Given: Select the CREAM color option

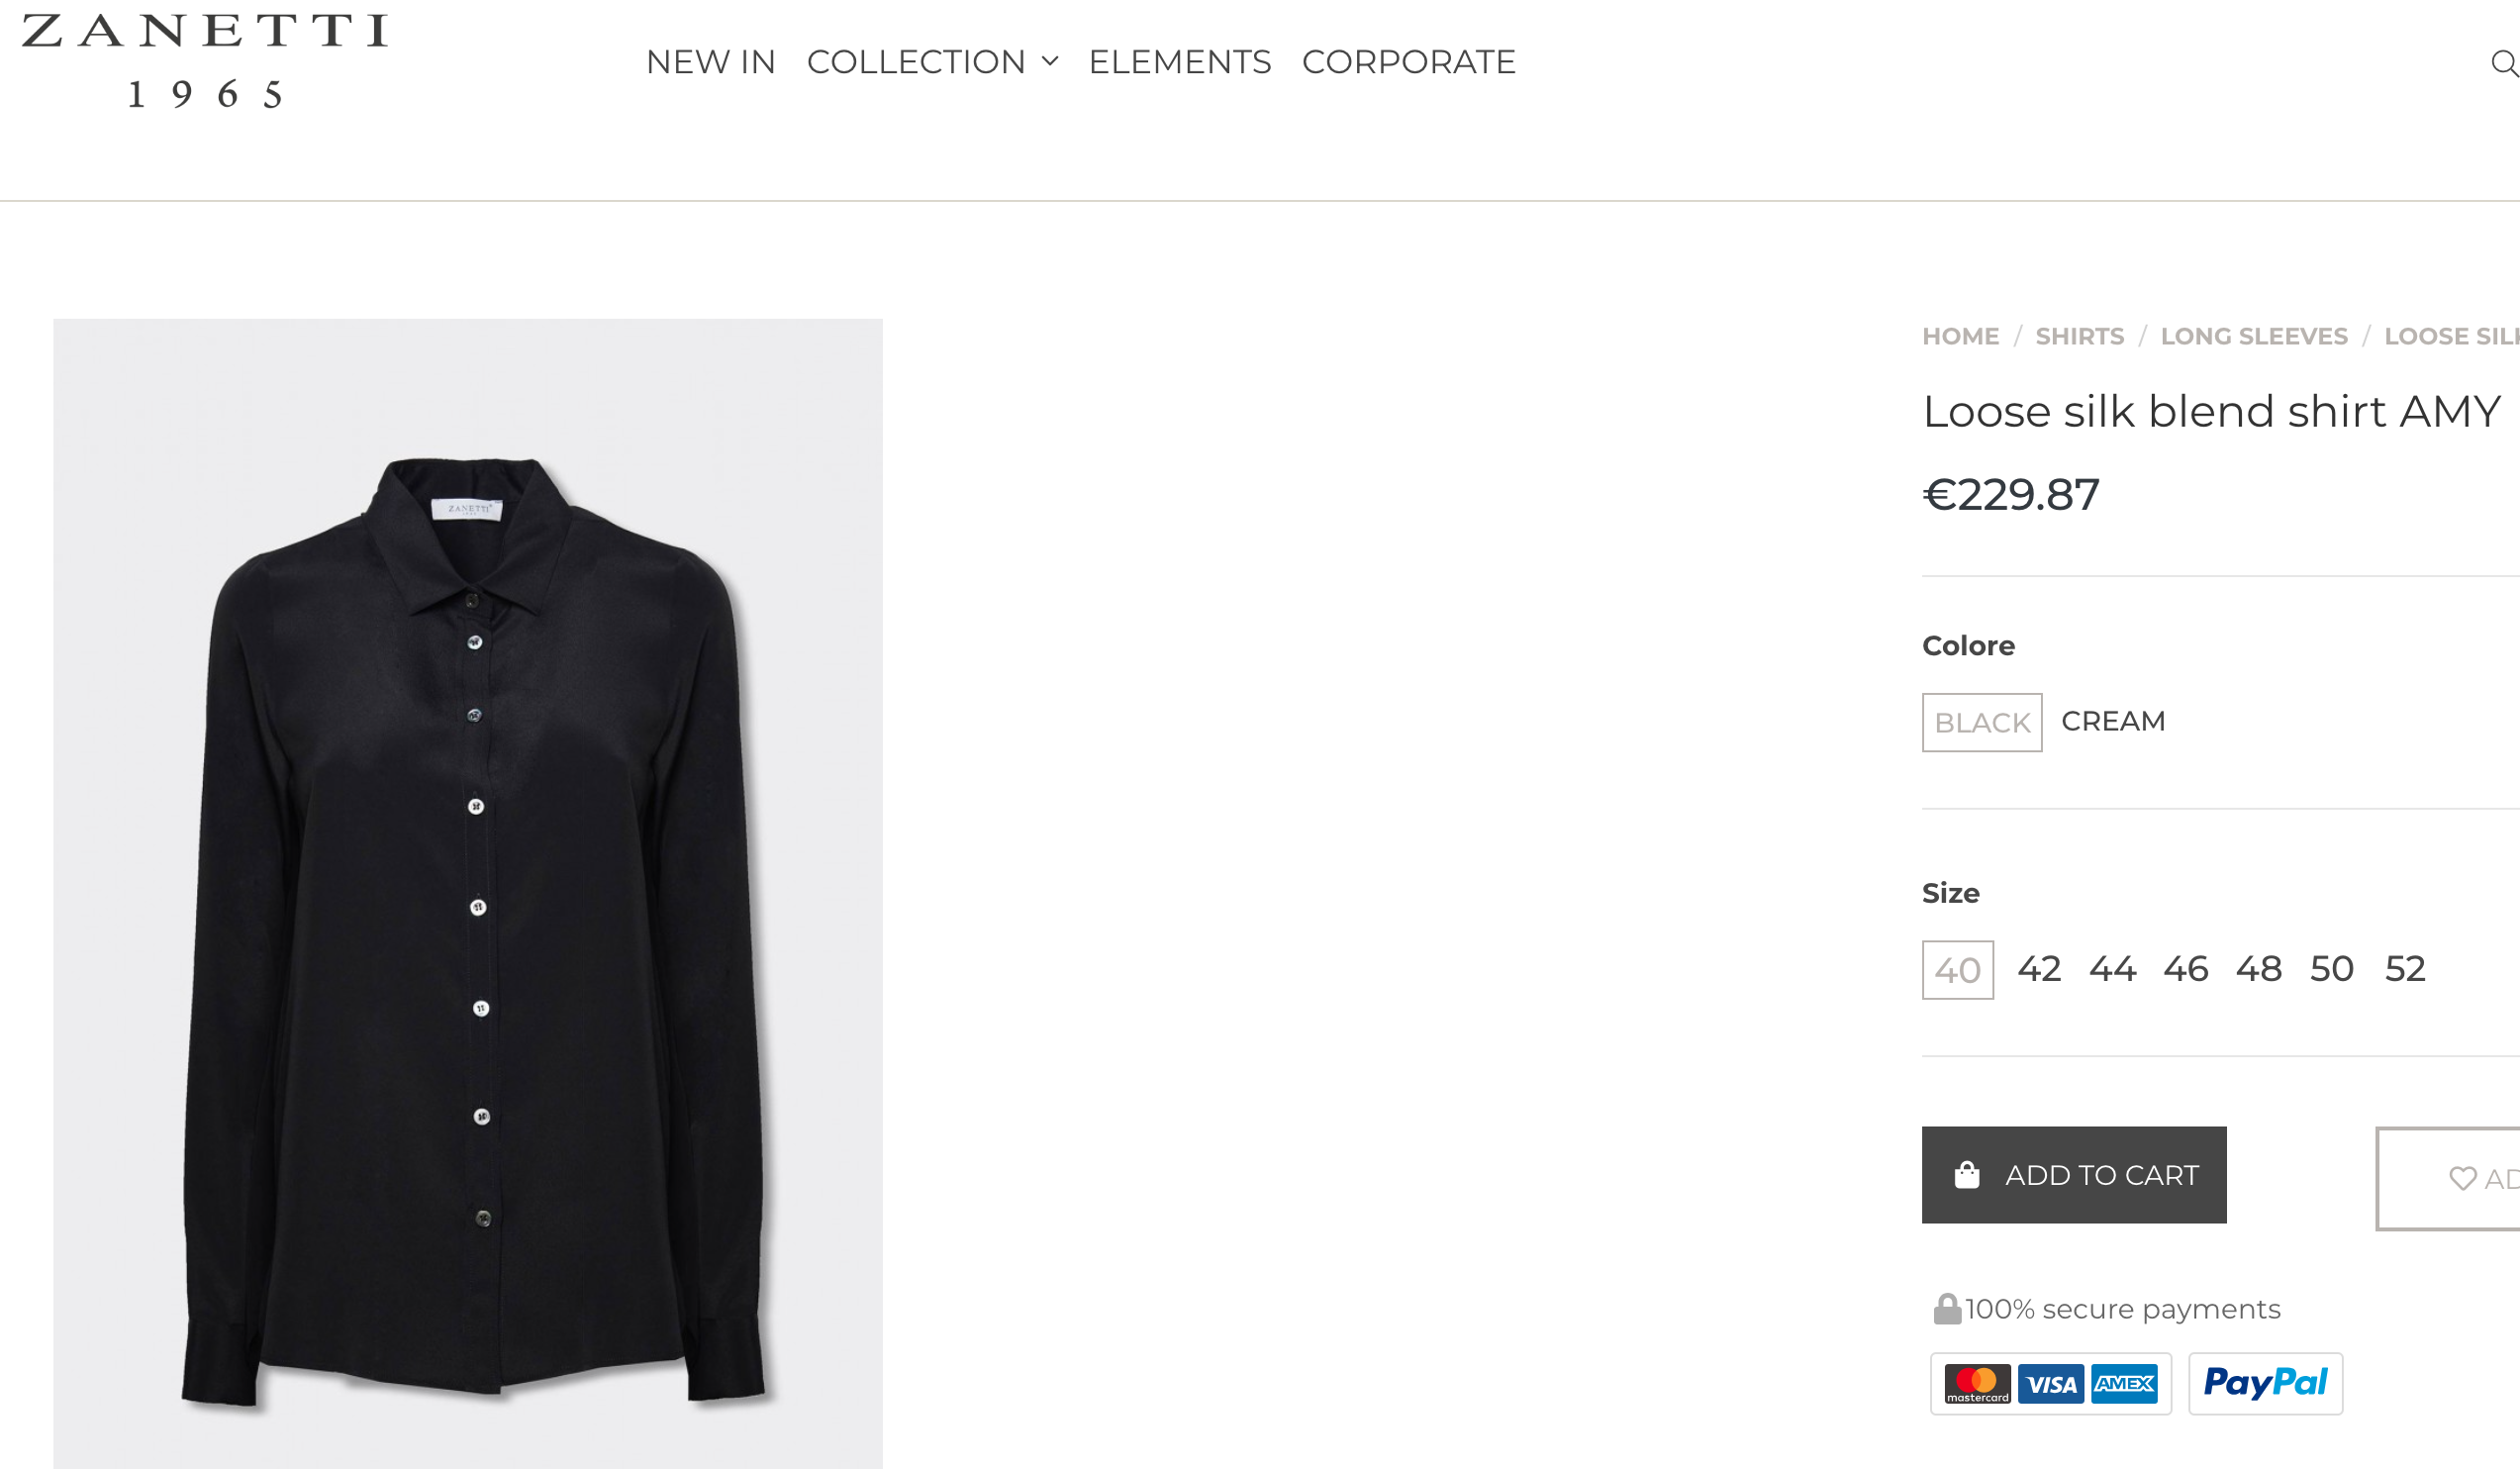Looking at the screenshot, I should point(2113,721).
